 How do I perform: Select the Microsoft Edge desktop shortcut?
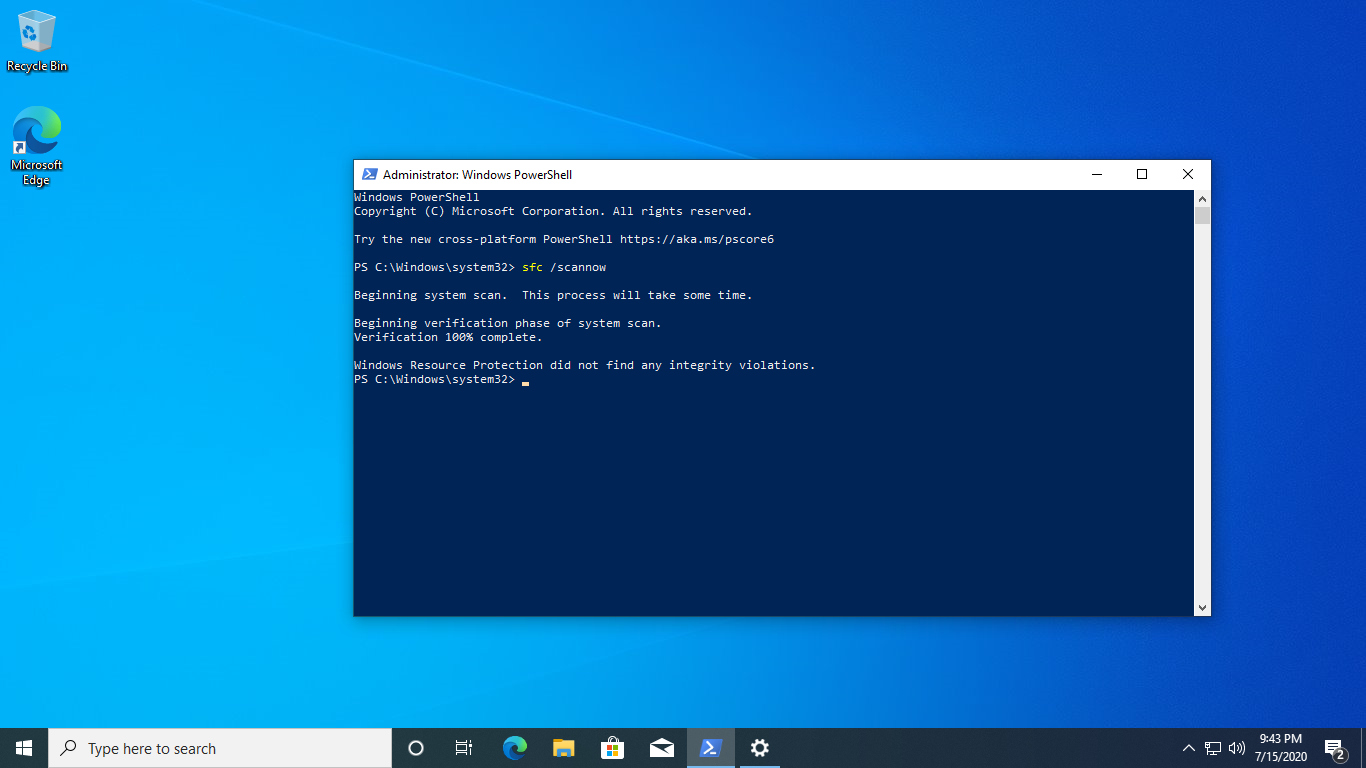coord(37,146)
